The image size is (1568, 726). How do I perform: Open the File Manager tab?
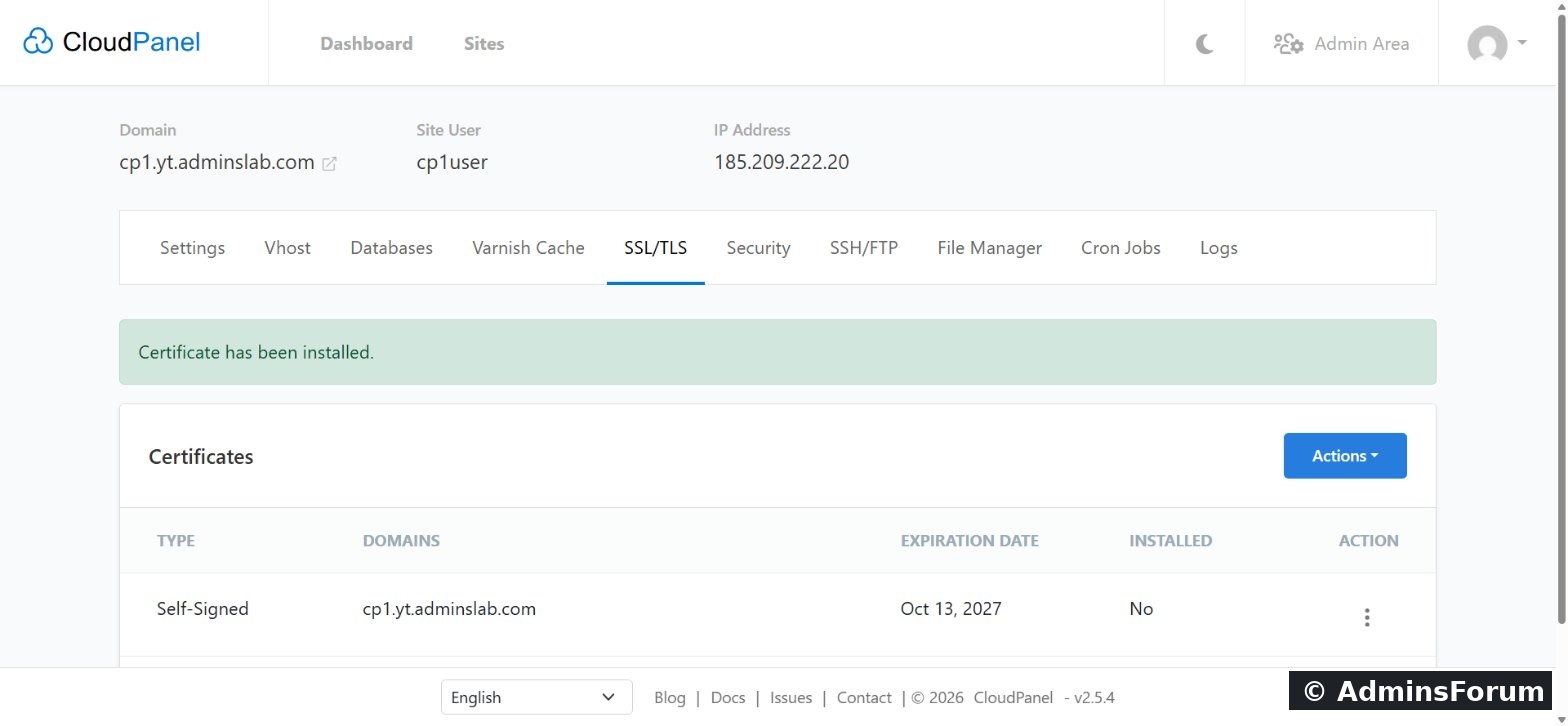pyautogui.click(x=989, y=248)
